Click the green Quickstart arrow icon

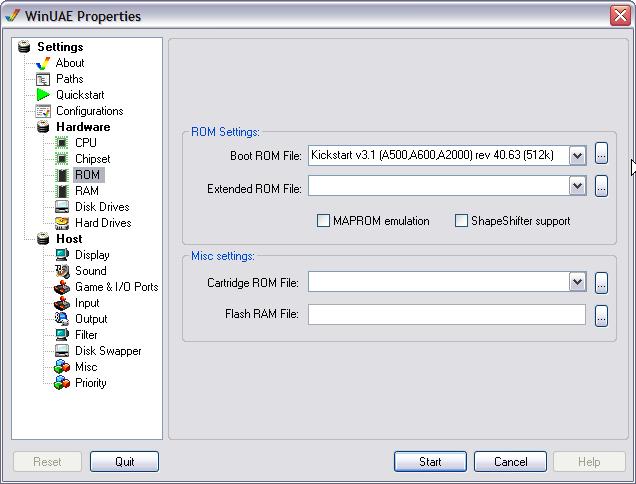(43, 95)
